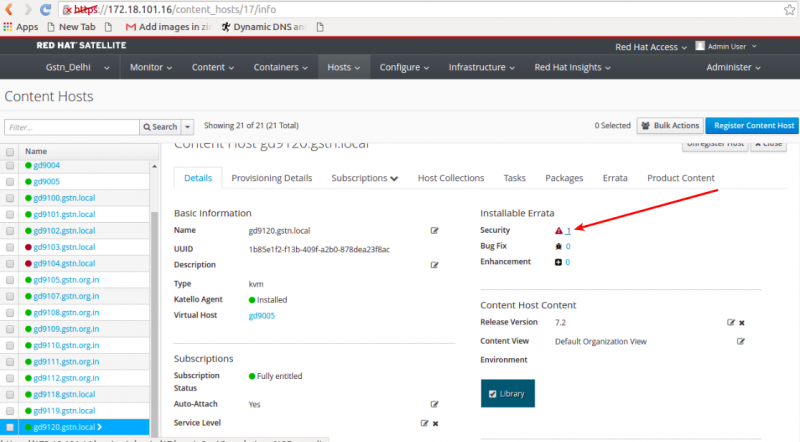Open the Gstn_Delhi organization dropdown
The image size is (800, 442).
pyautogui.click(x=78, y=67)
